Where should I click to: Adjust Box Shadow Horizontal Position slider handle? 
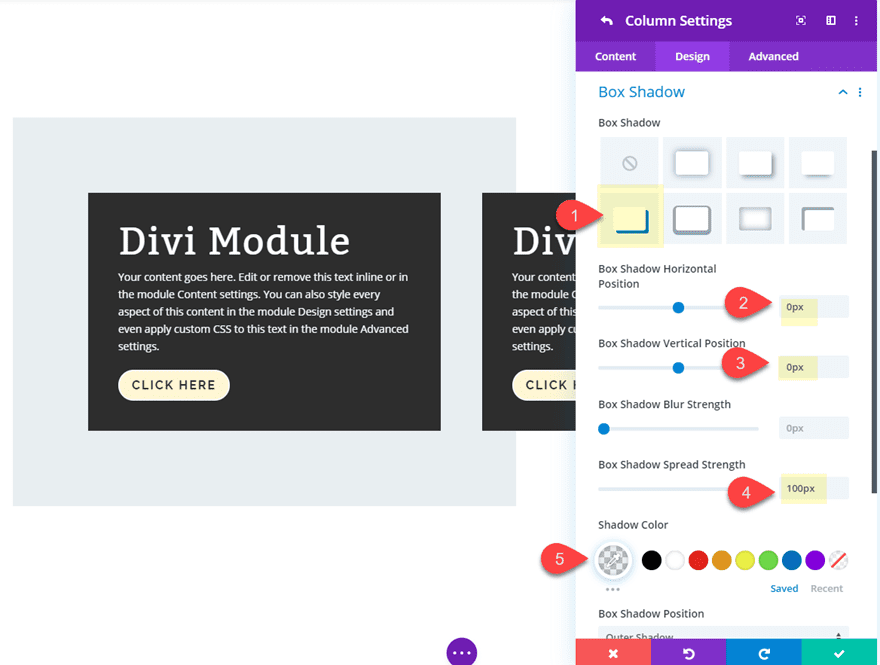[678, 308]
